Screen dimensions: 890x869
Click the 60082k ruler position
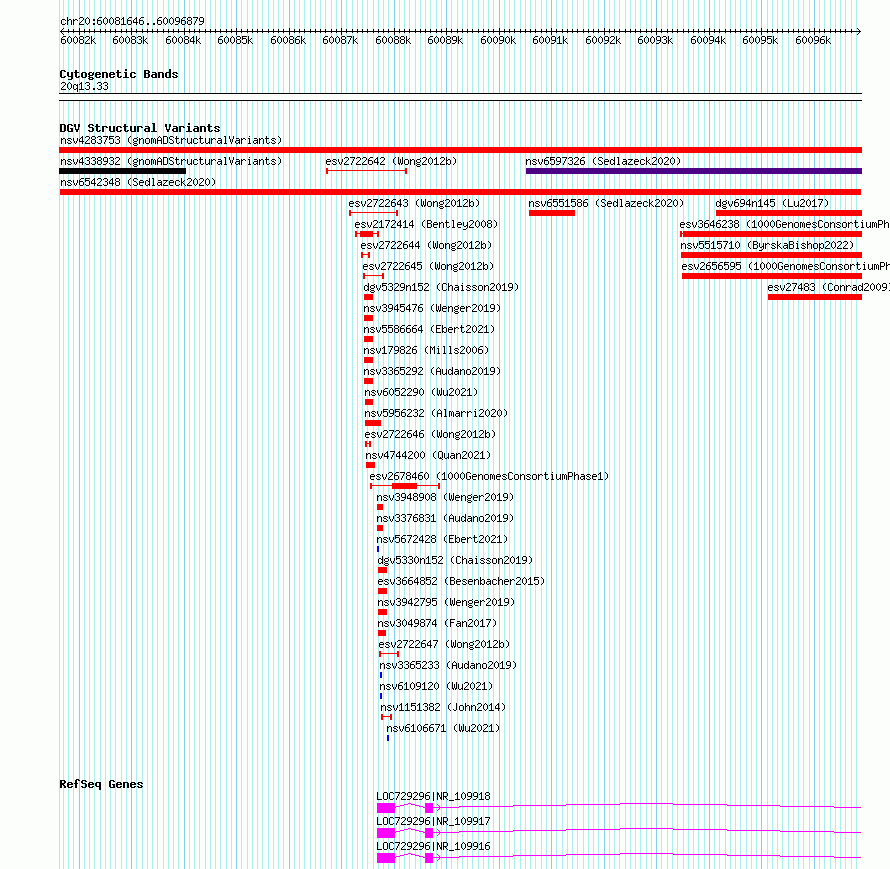click(x=78, y=40)
